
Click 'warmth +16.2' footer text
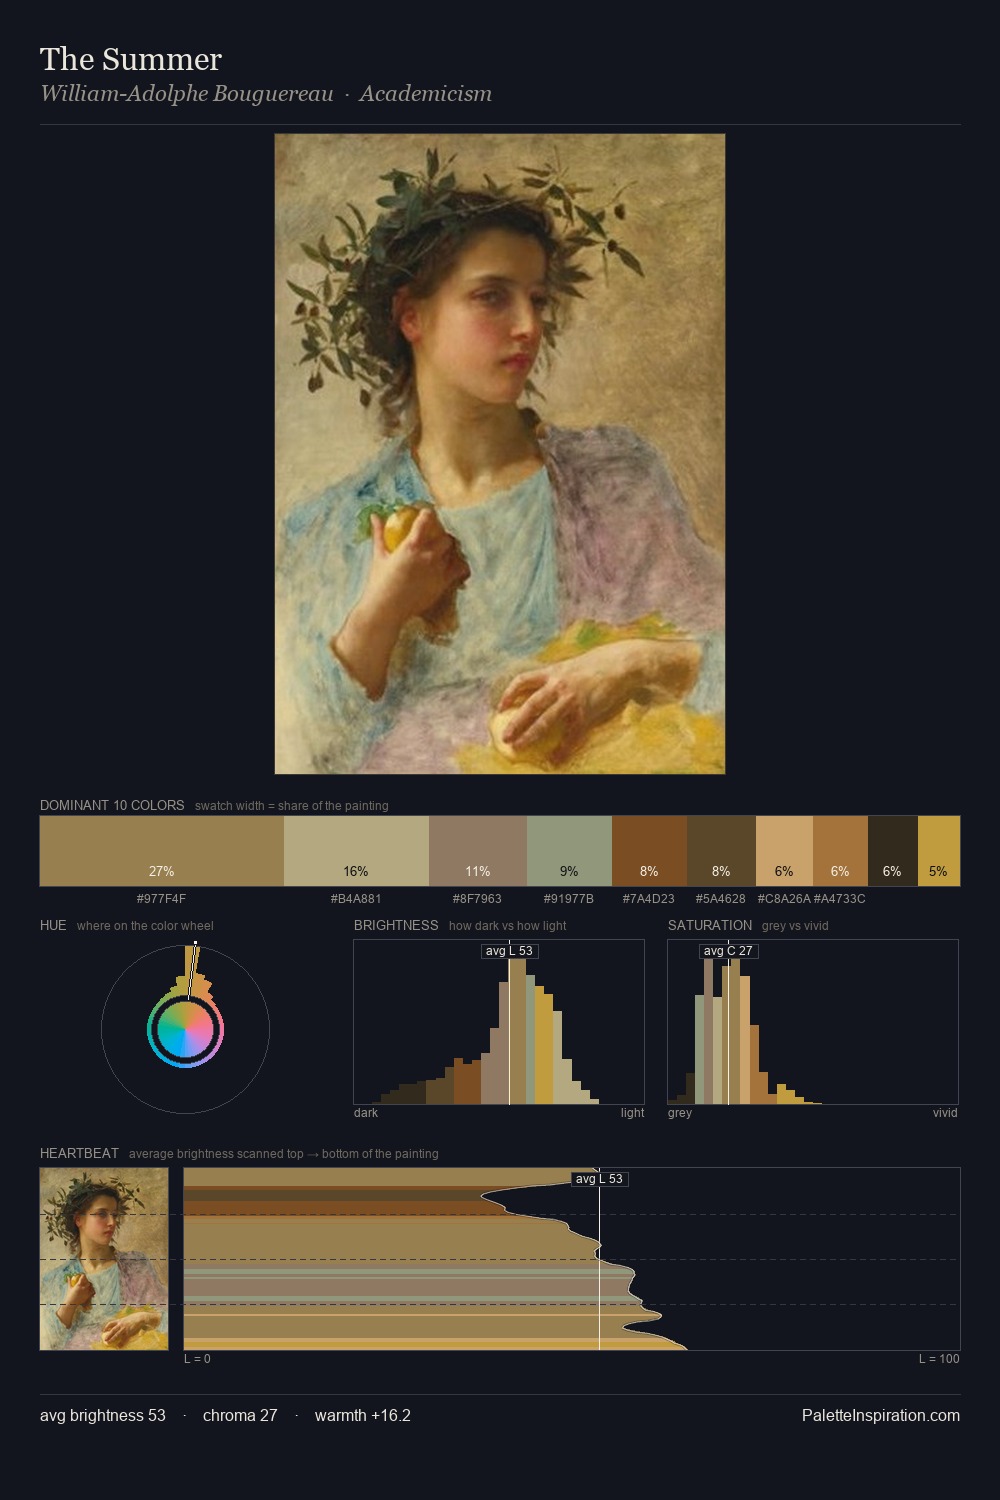pyautogui.click(x=363, y=1415)
